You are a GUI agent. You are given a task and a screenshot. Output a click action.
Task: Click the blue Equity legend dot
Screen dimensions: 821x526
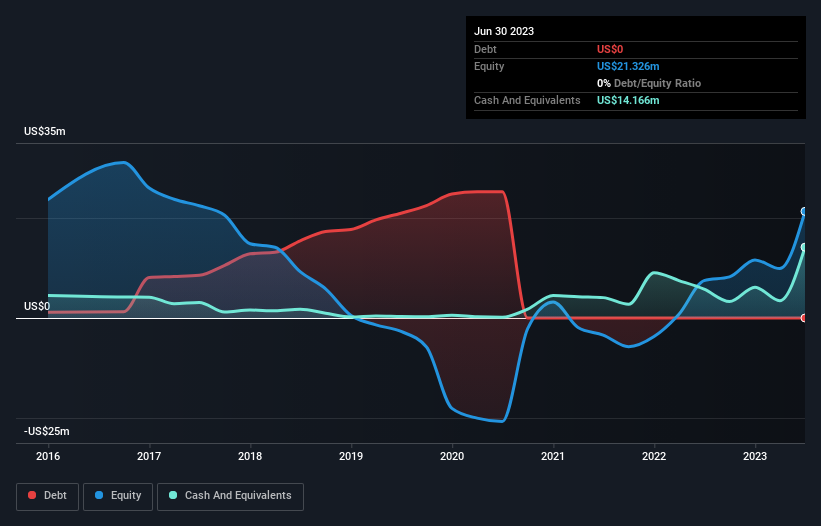tap(98, 495)
